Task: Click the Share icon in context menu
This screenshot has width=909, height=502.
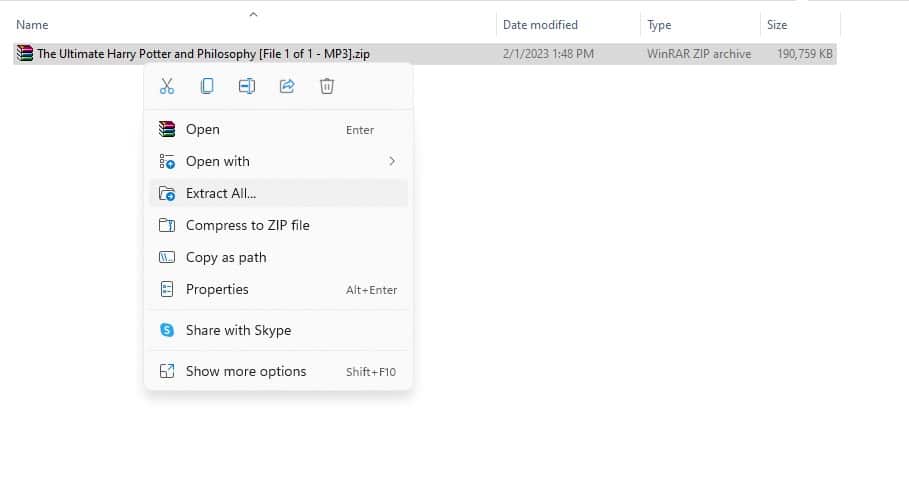Action: point(287,86)
